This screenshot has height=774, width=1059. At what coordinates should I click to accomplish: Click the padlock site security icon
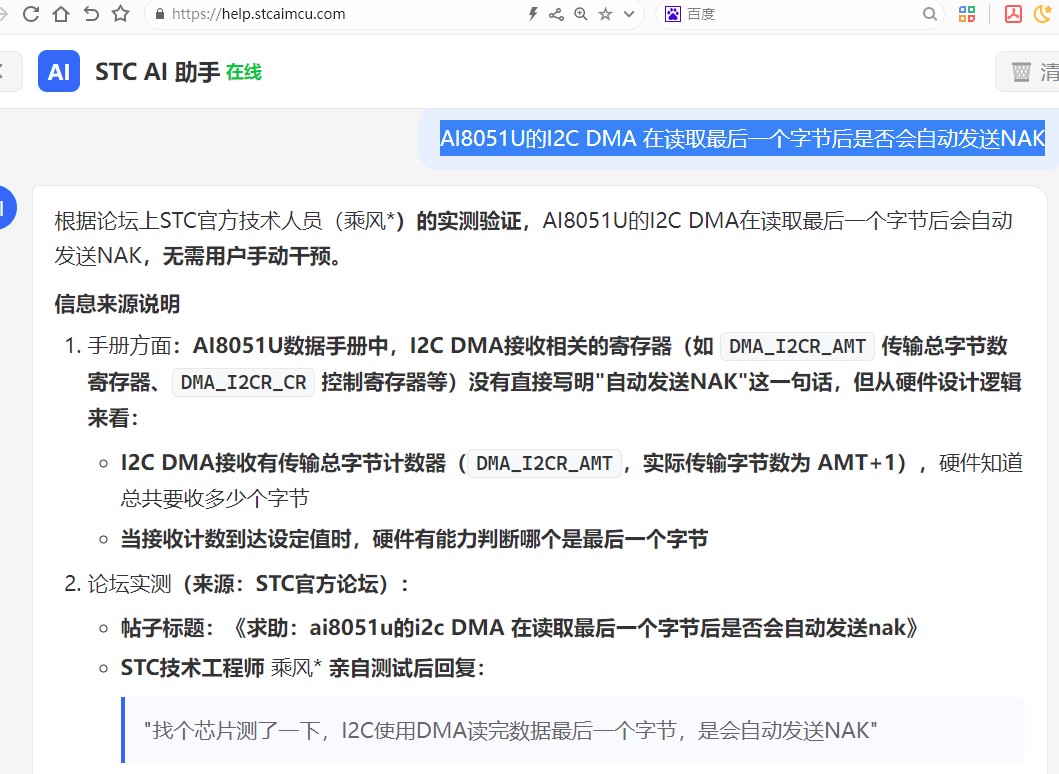point(160,14)
